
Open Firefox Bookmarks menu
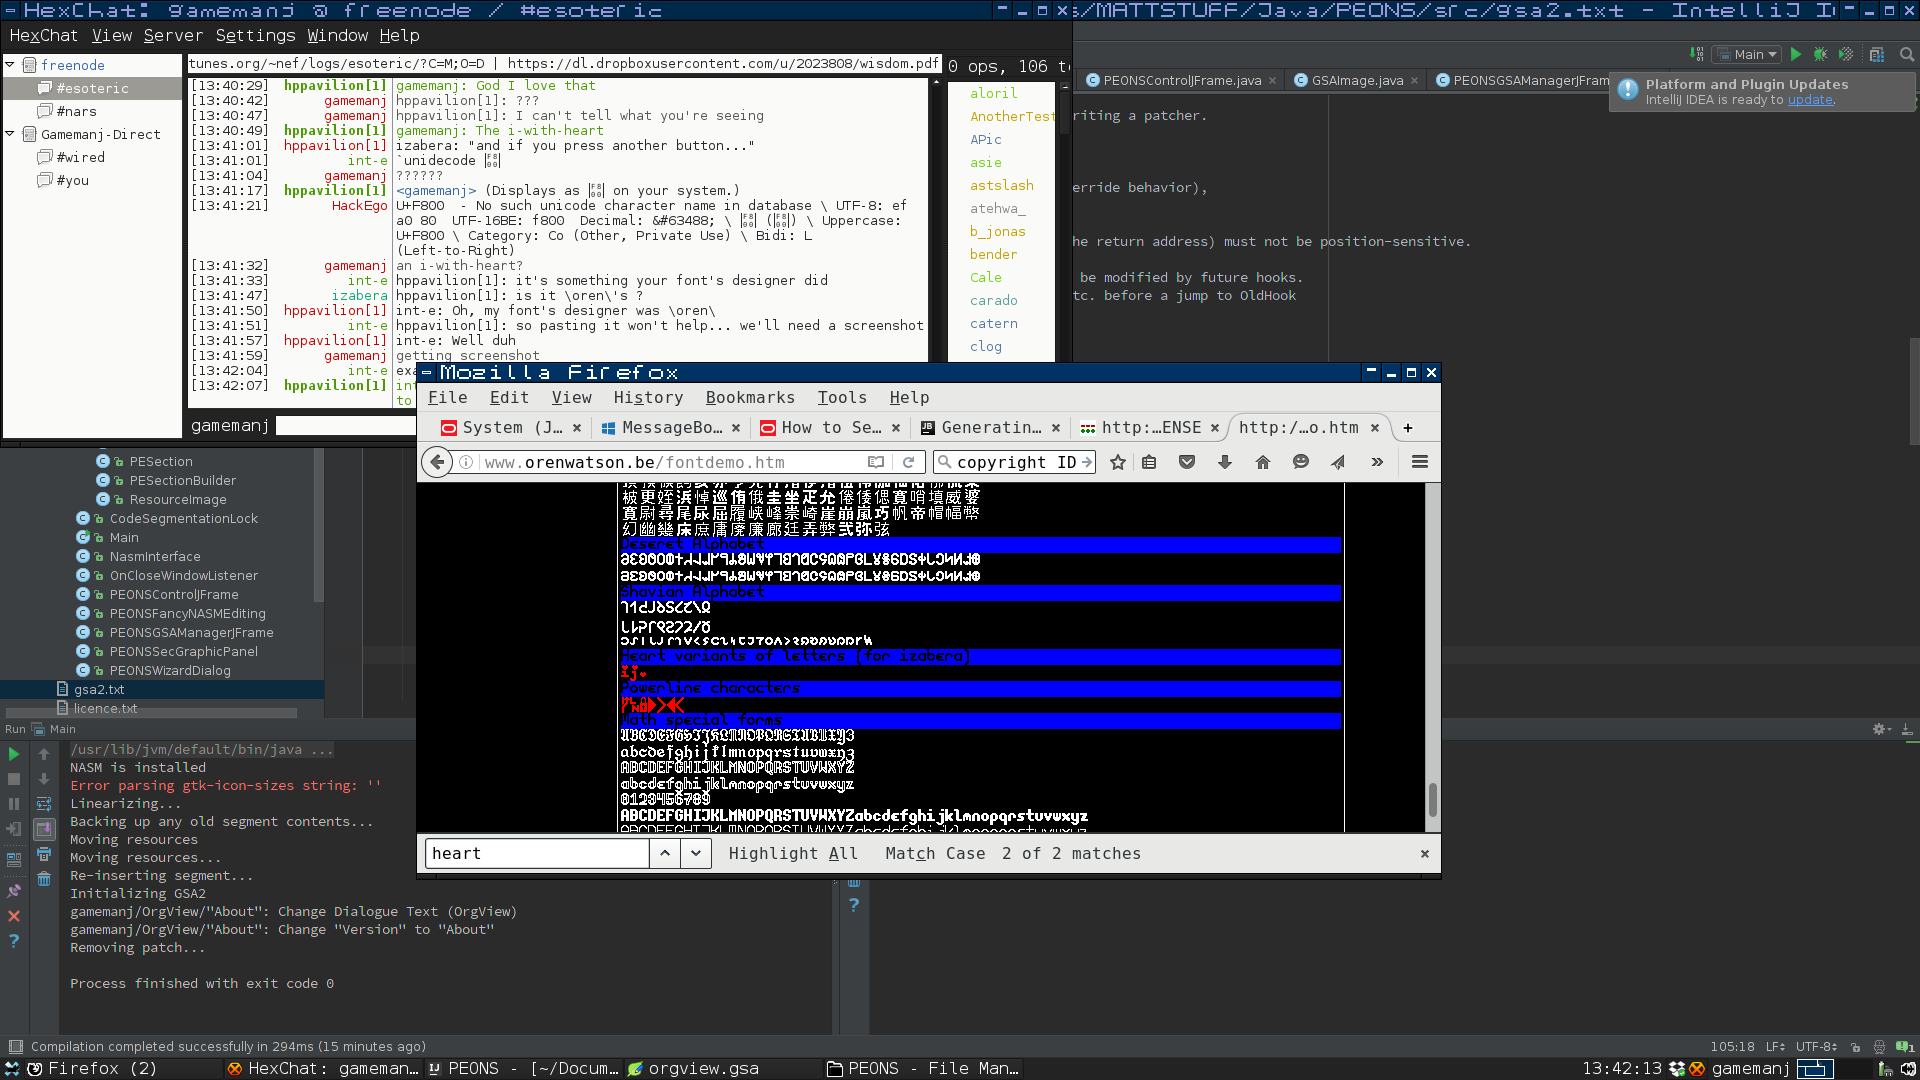(x=750, y=397)
